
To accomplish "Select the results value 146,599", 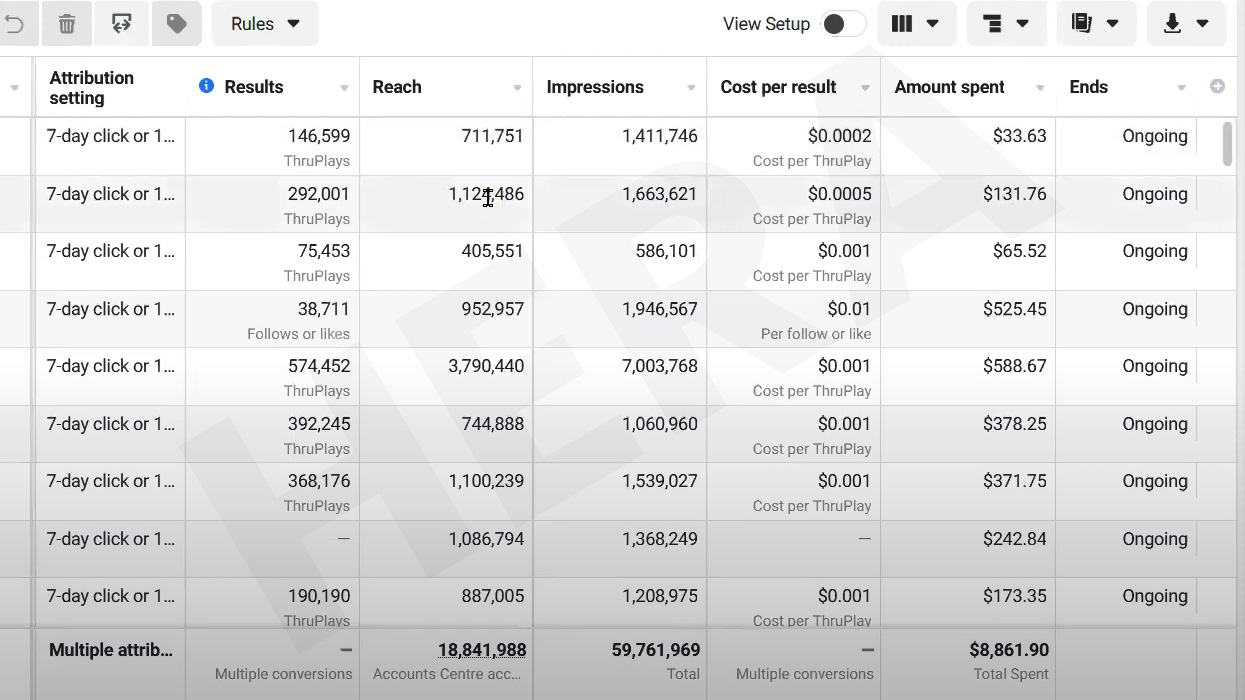I will click(319, 136).
